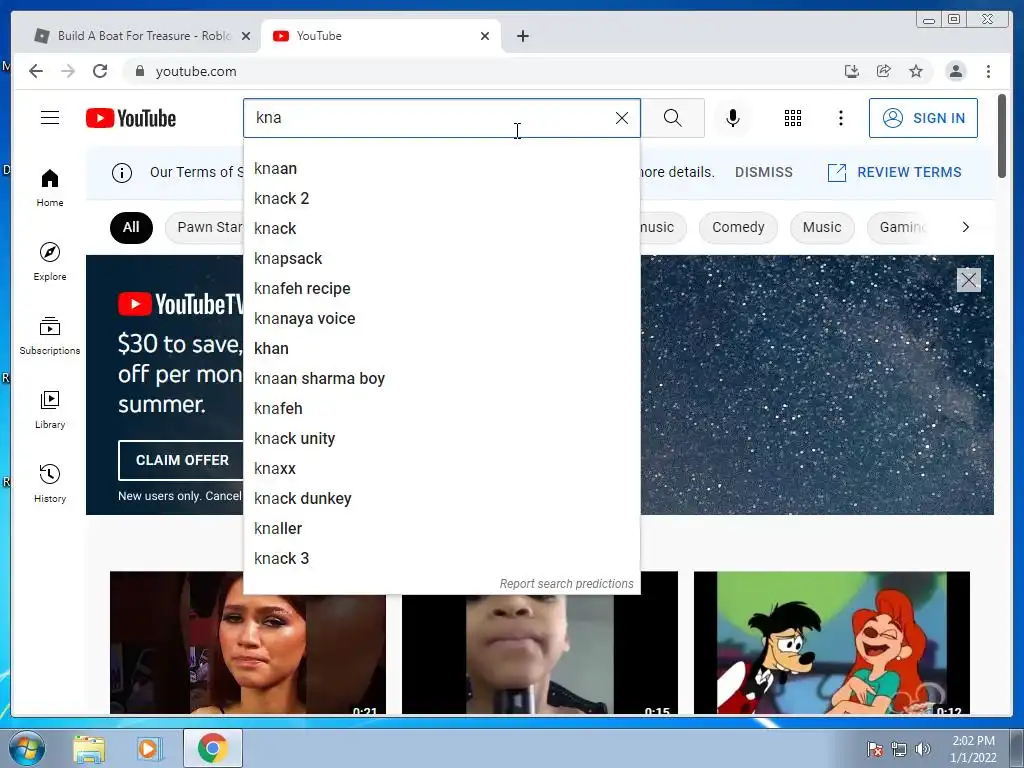Start voice search with the microphone icon

(x=733, y=118)
